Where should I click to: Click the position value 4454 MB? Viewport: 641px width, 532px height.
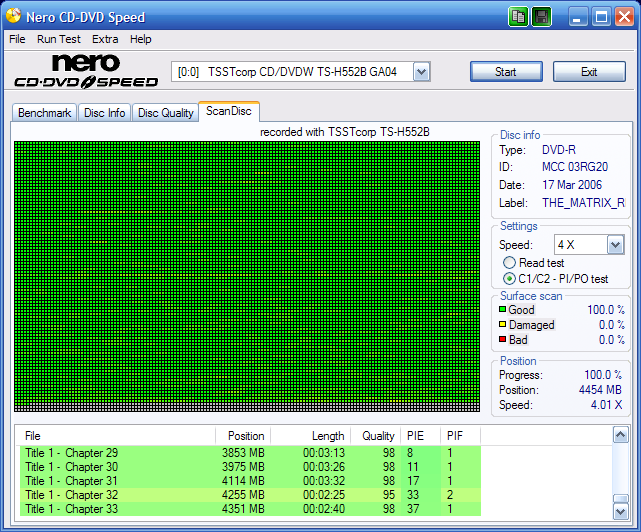(600, 390)
